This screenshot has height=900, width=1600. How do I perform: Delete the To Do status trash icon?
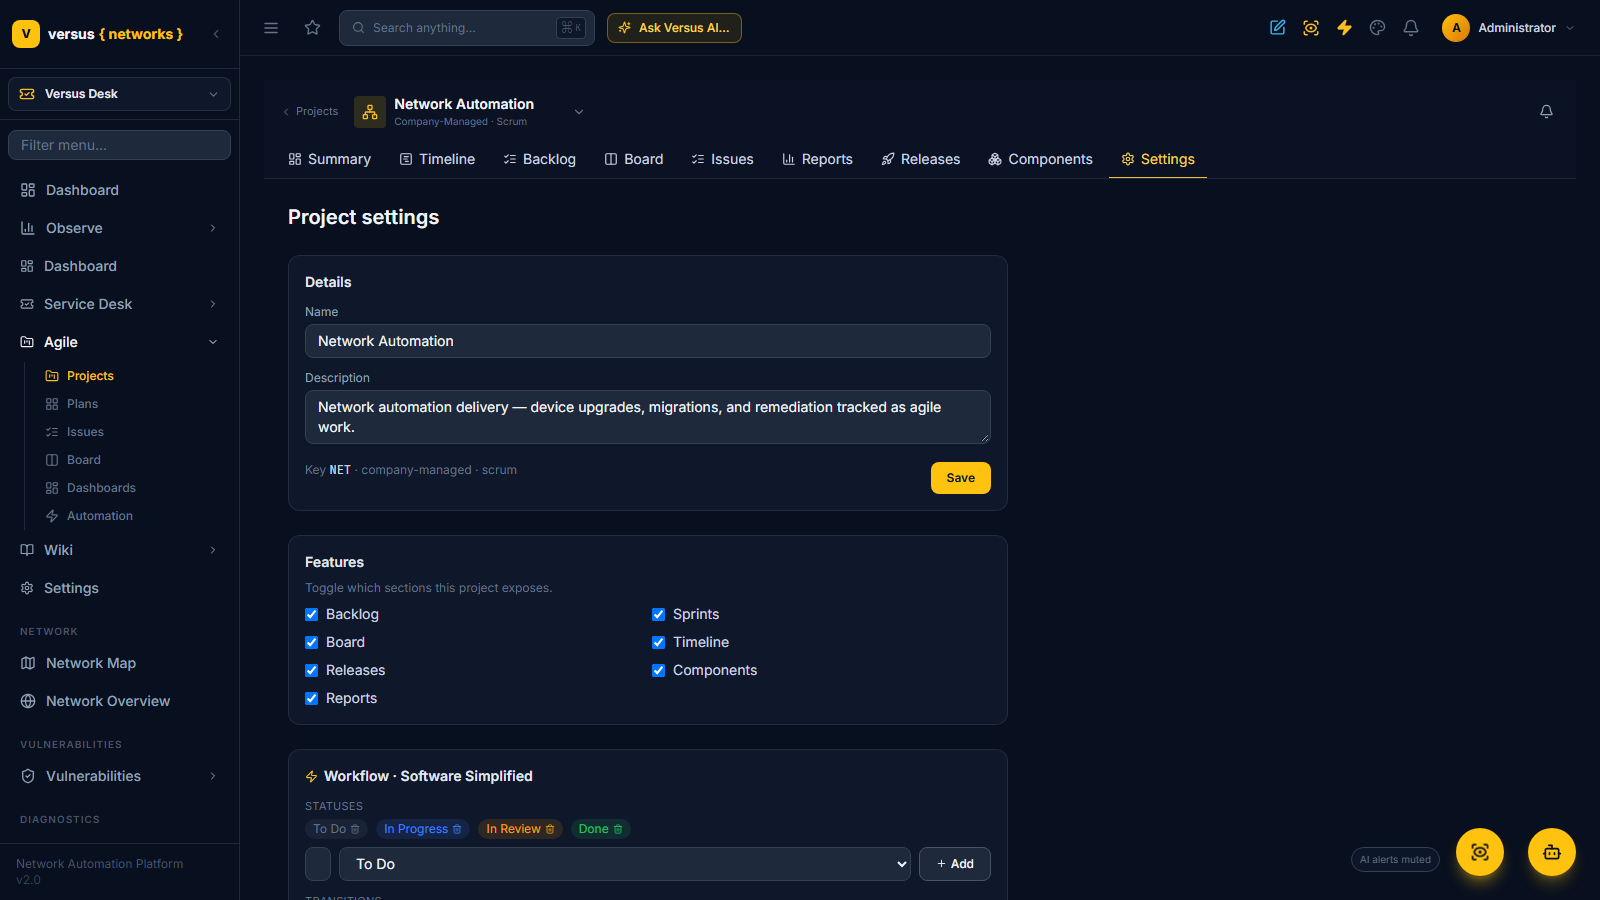coord(355,829)
